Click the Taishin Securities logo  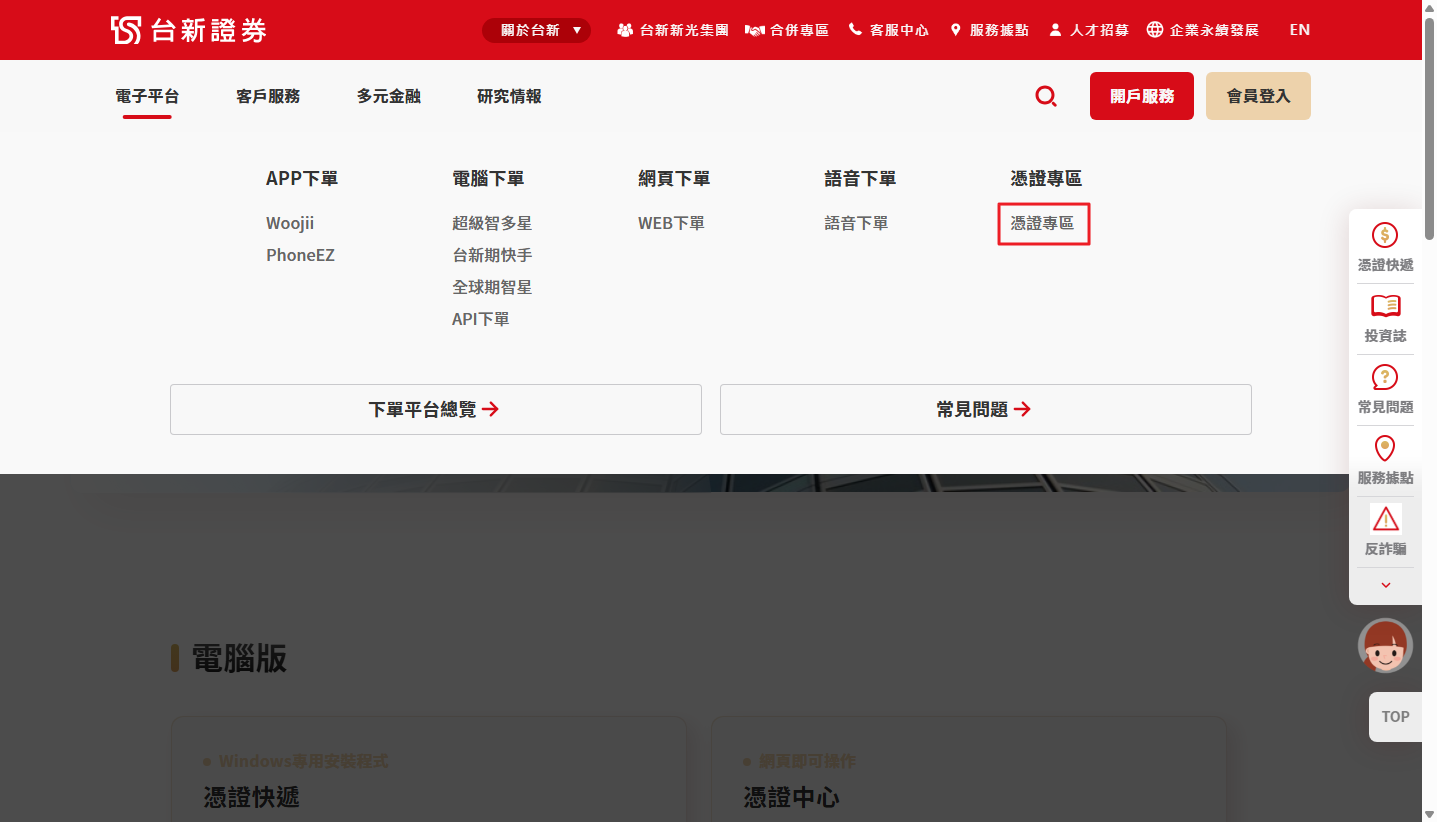188,30
